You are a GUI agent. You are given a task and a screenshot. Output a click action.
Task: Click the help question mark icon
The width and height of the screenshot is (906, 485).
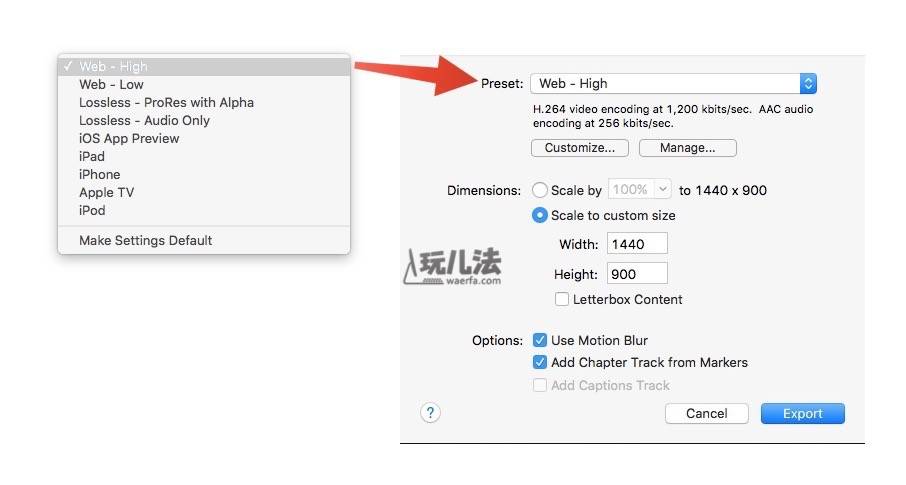click(430, 413)
